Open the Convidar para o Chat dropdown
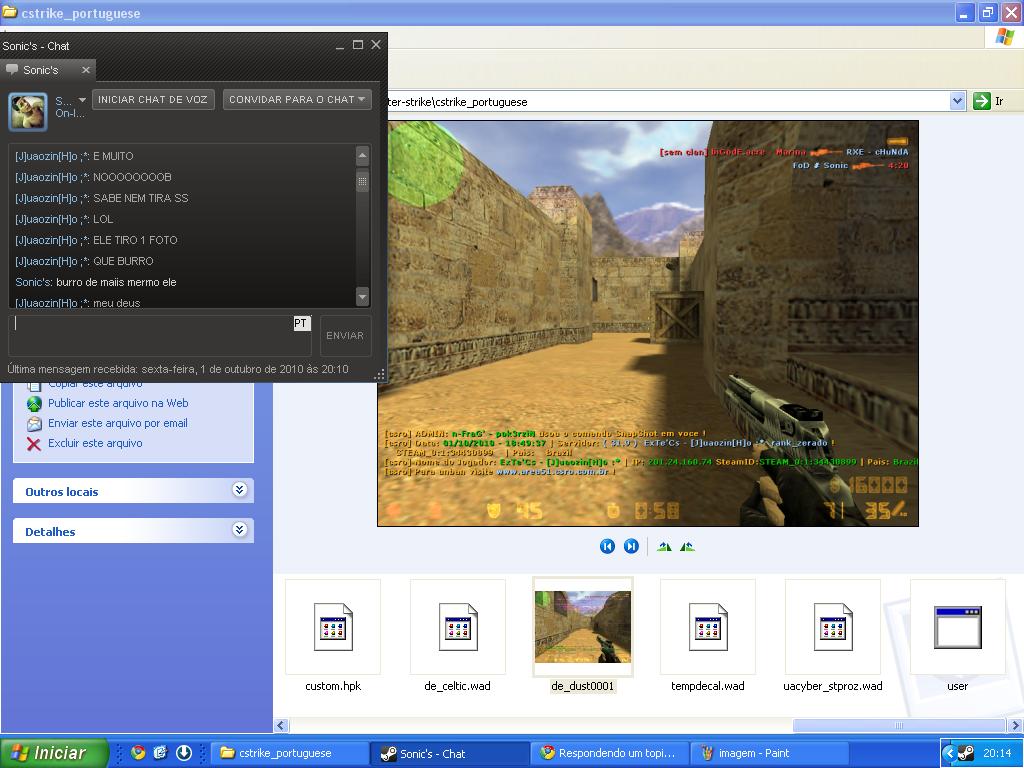1024x768 pixels. click(297, 99)
